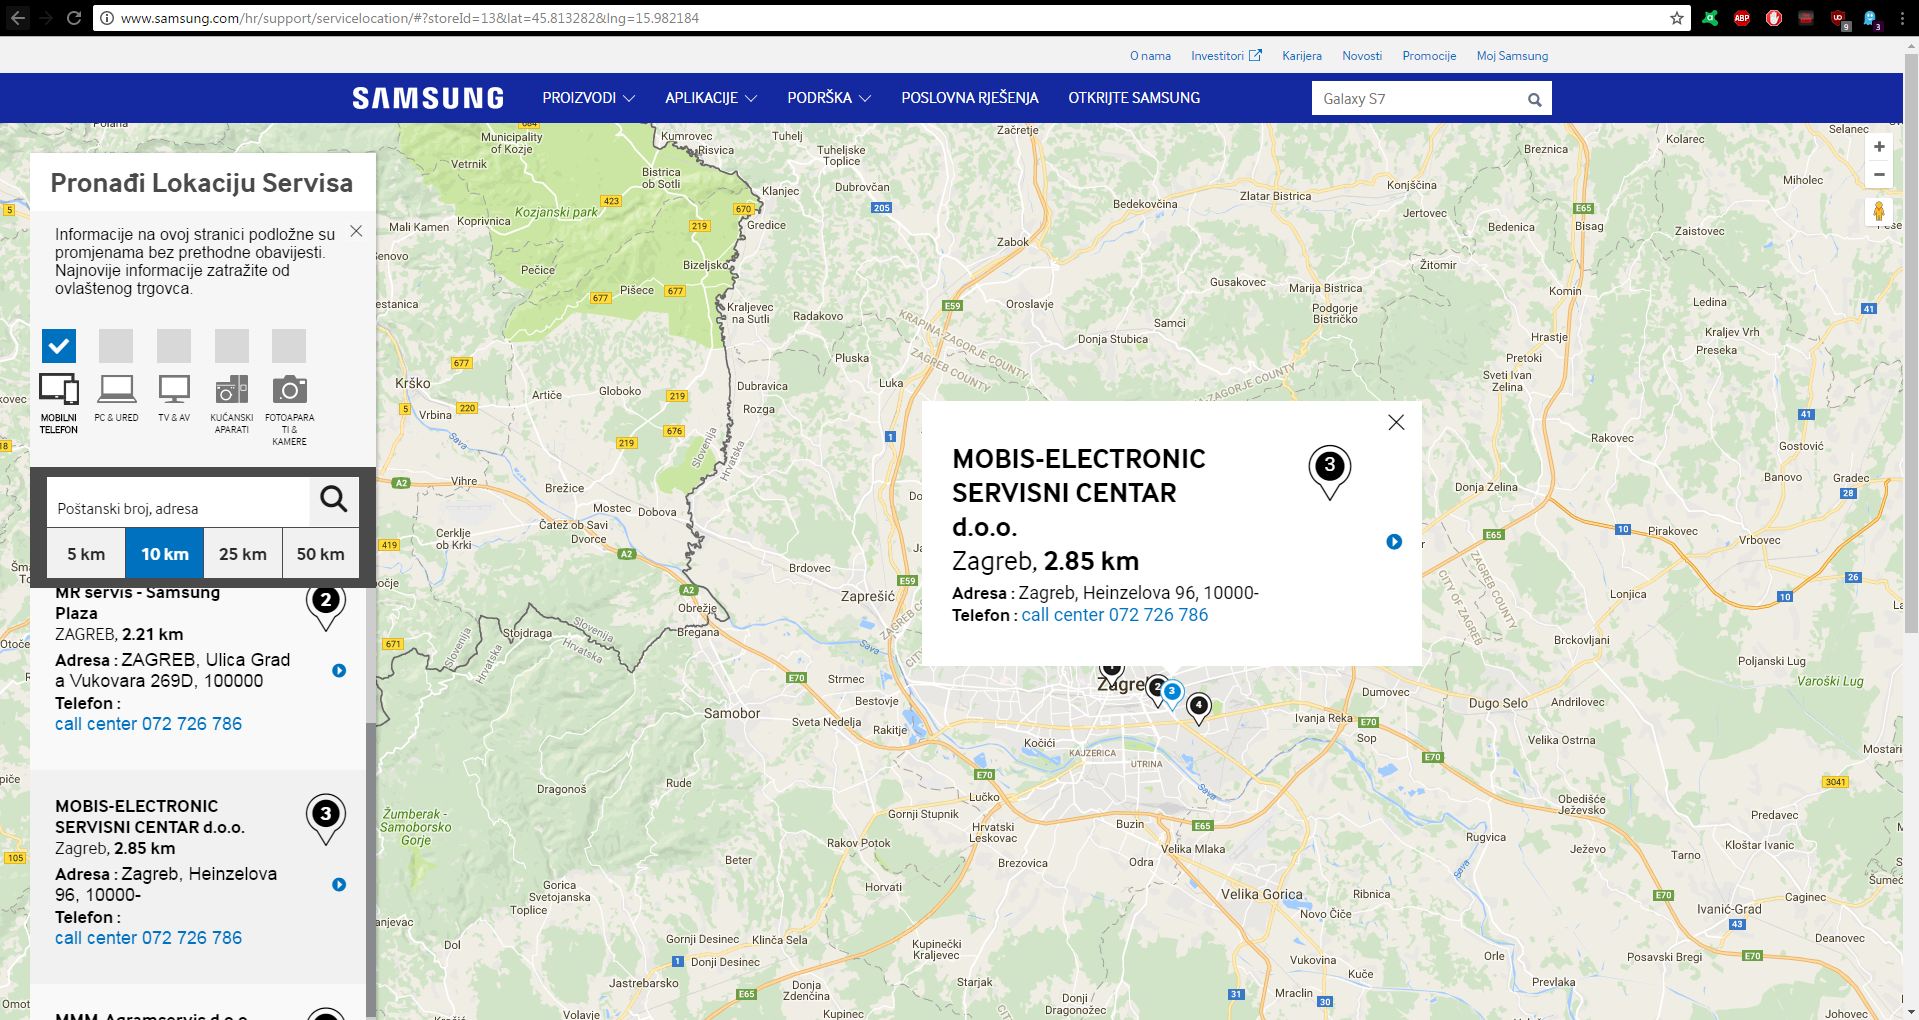Open the Investitori external link

[1226, 56]
